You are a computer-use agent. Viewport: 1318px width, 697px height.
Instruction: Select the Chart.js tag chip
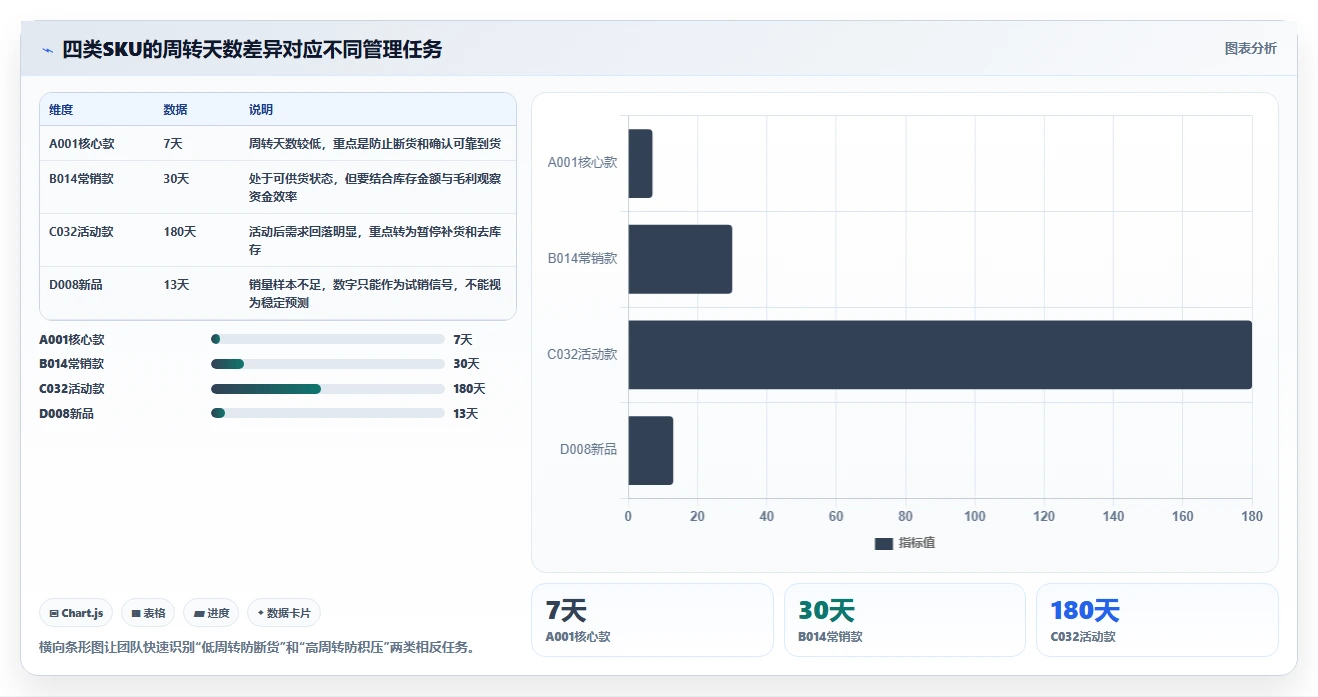pyautogui.click(x=76, y=613)
